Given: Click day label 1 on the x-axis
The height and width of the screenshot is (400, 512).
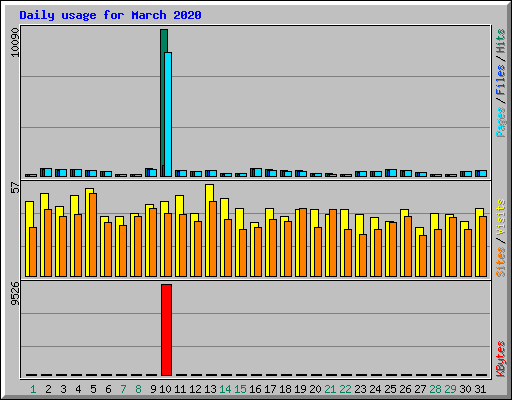Looking at the screenshot, I should (33, 389).
